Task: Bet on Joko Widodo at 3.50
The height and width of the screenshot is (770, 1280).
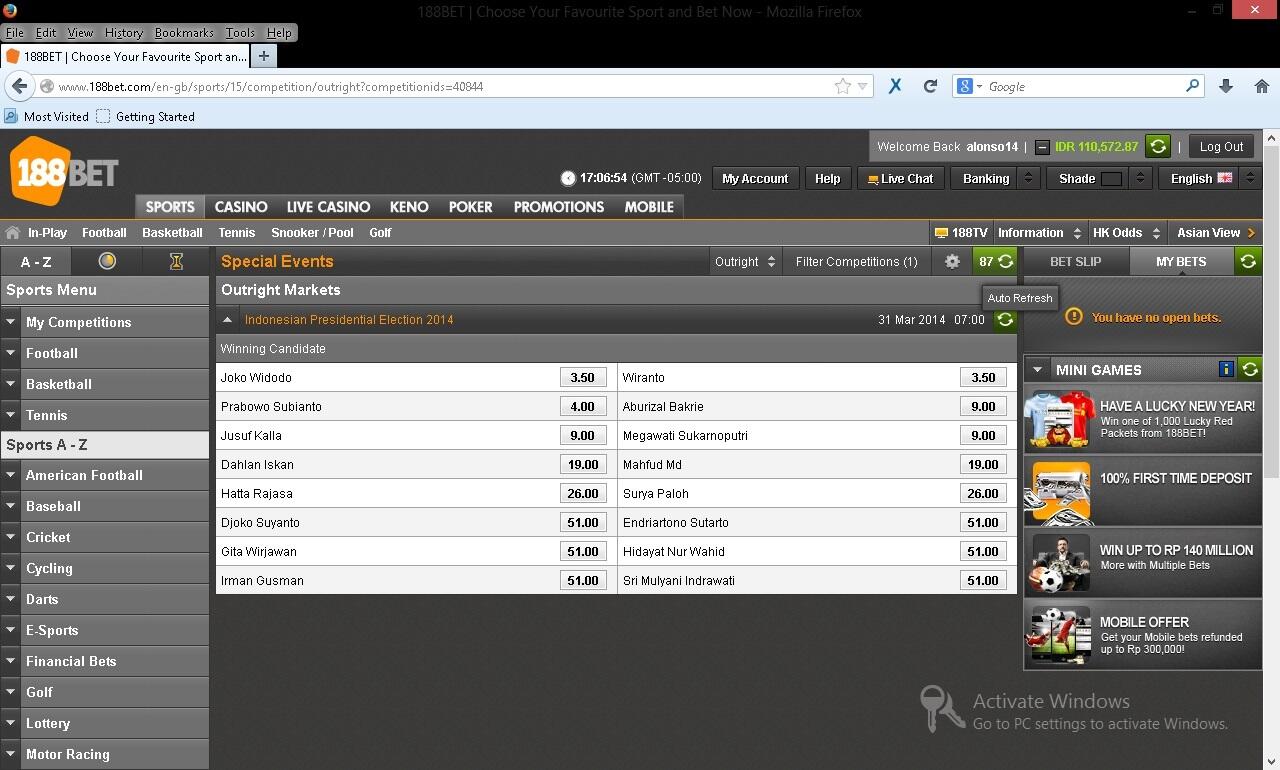Action: [x=582, y=378]
